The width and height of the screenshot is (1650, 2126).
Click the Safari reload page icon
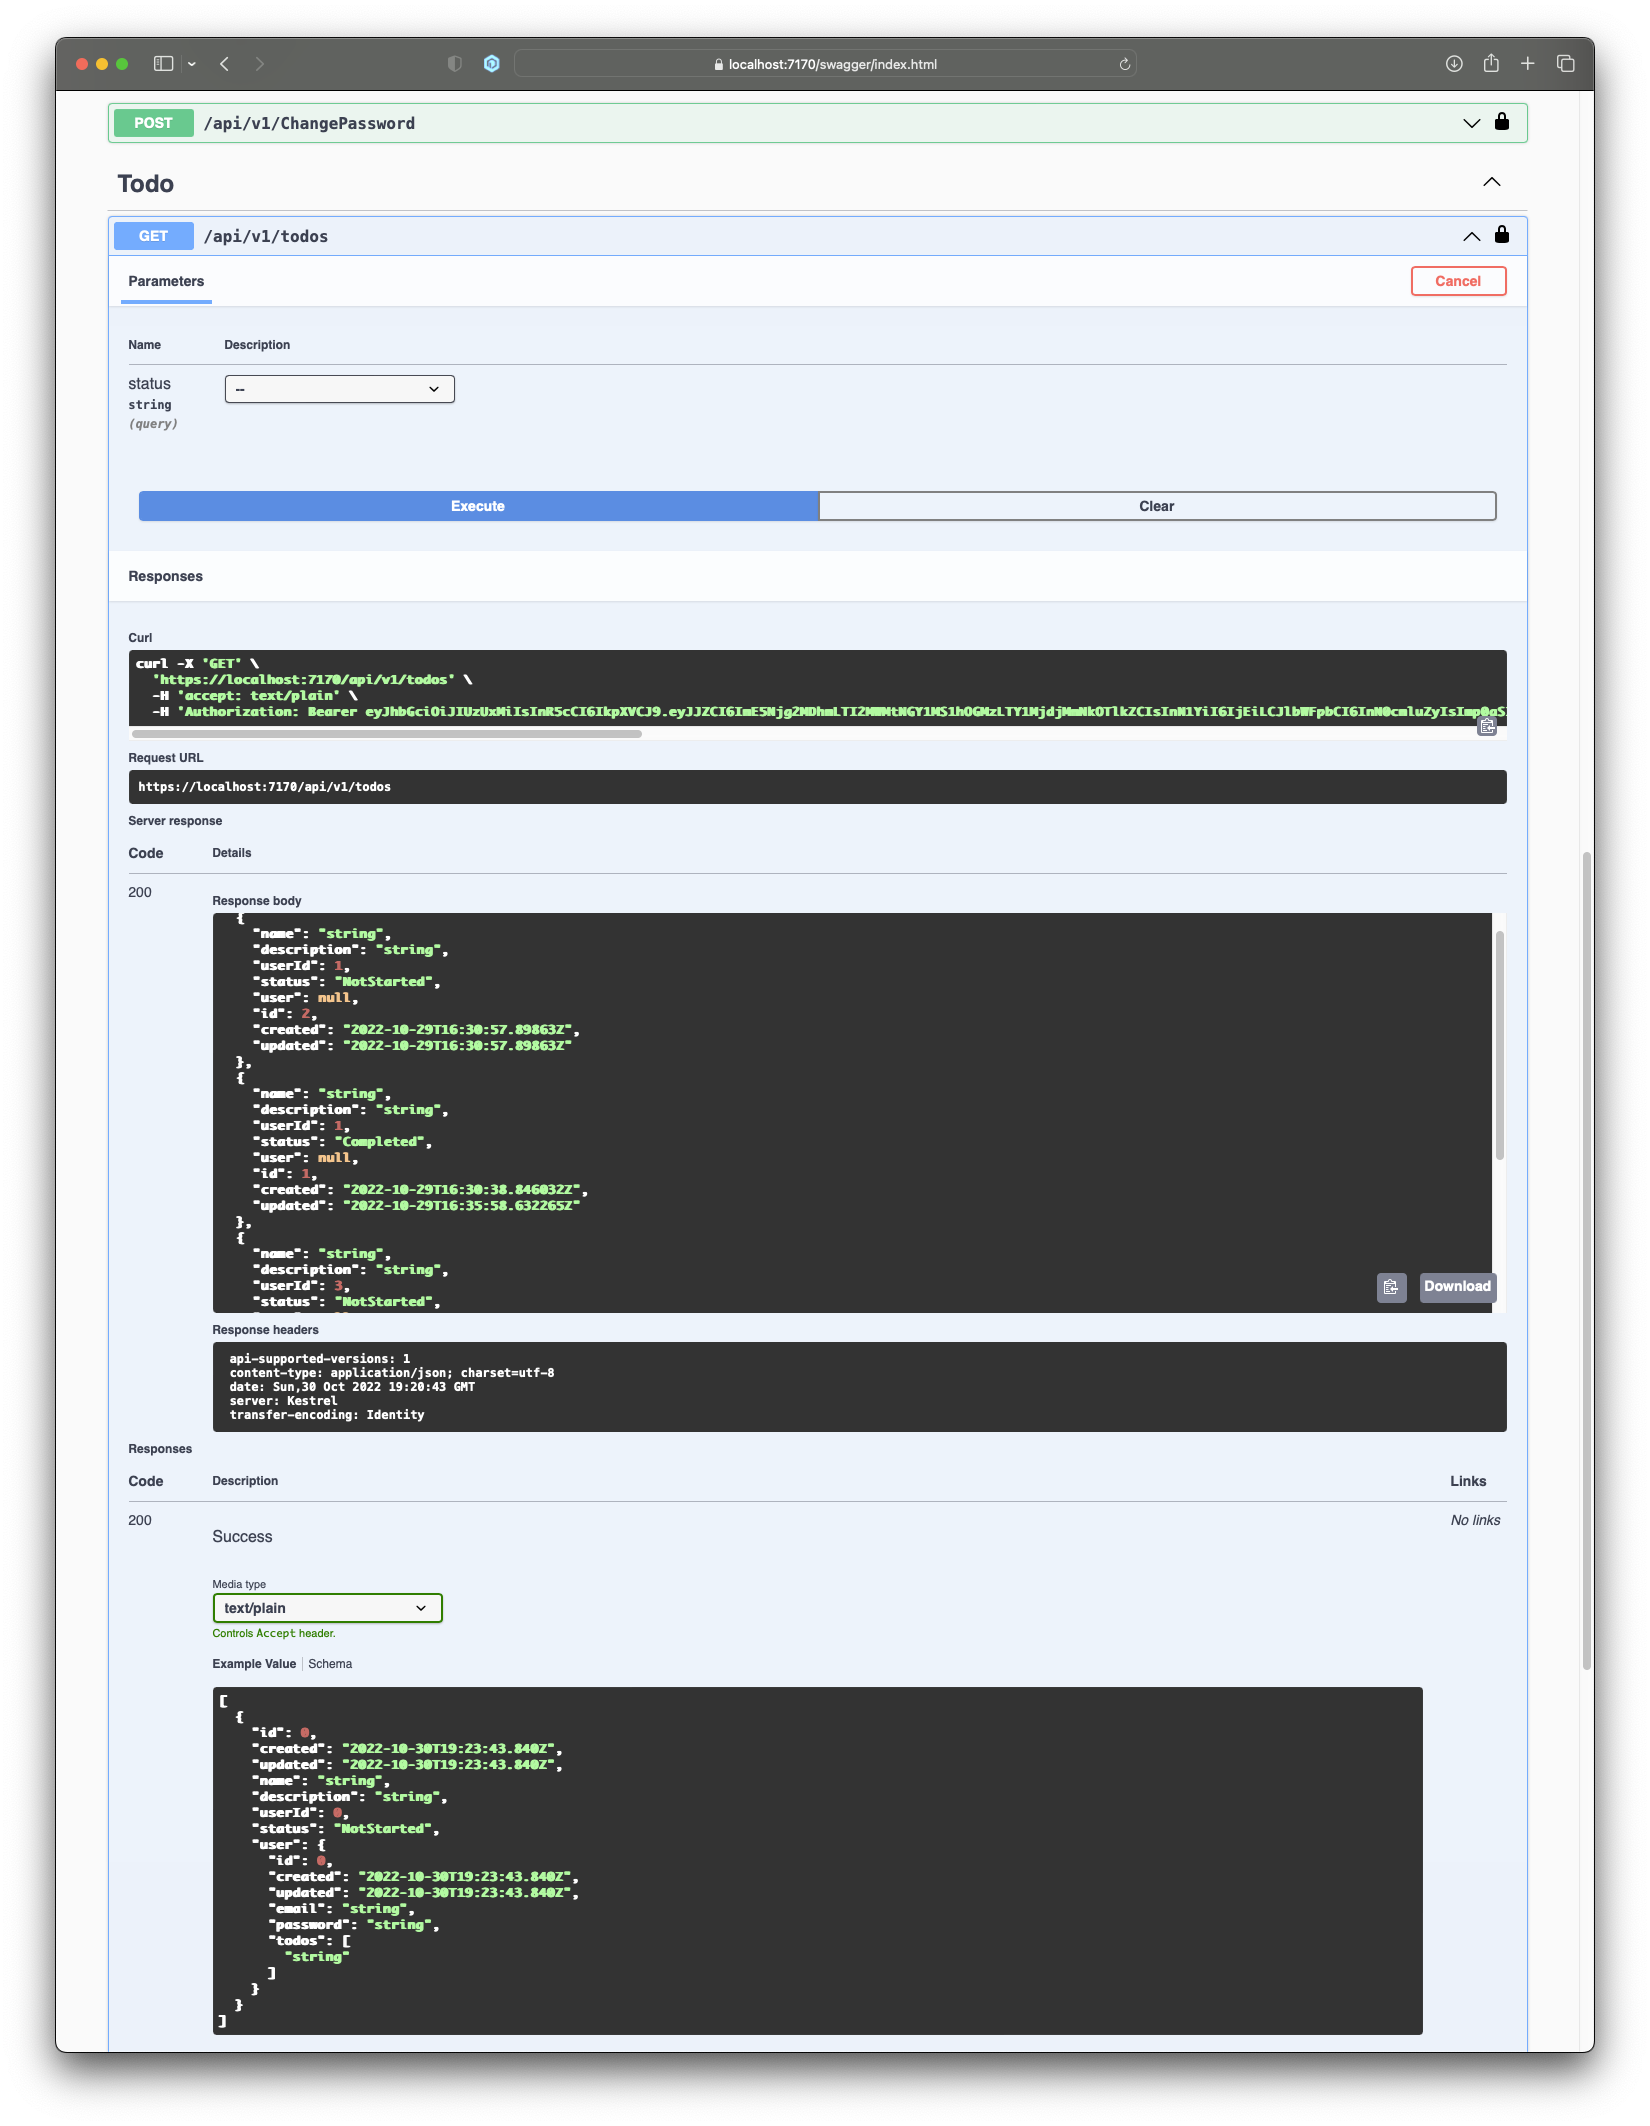[x=1124, y=63]
